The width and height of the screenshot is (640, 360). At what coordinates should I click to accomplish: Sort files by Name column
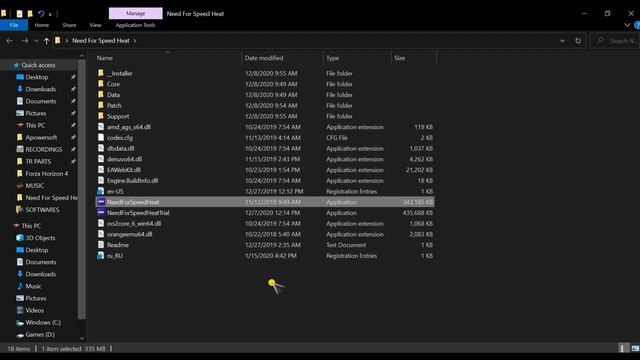167,58
